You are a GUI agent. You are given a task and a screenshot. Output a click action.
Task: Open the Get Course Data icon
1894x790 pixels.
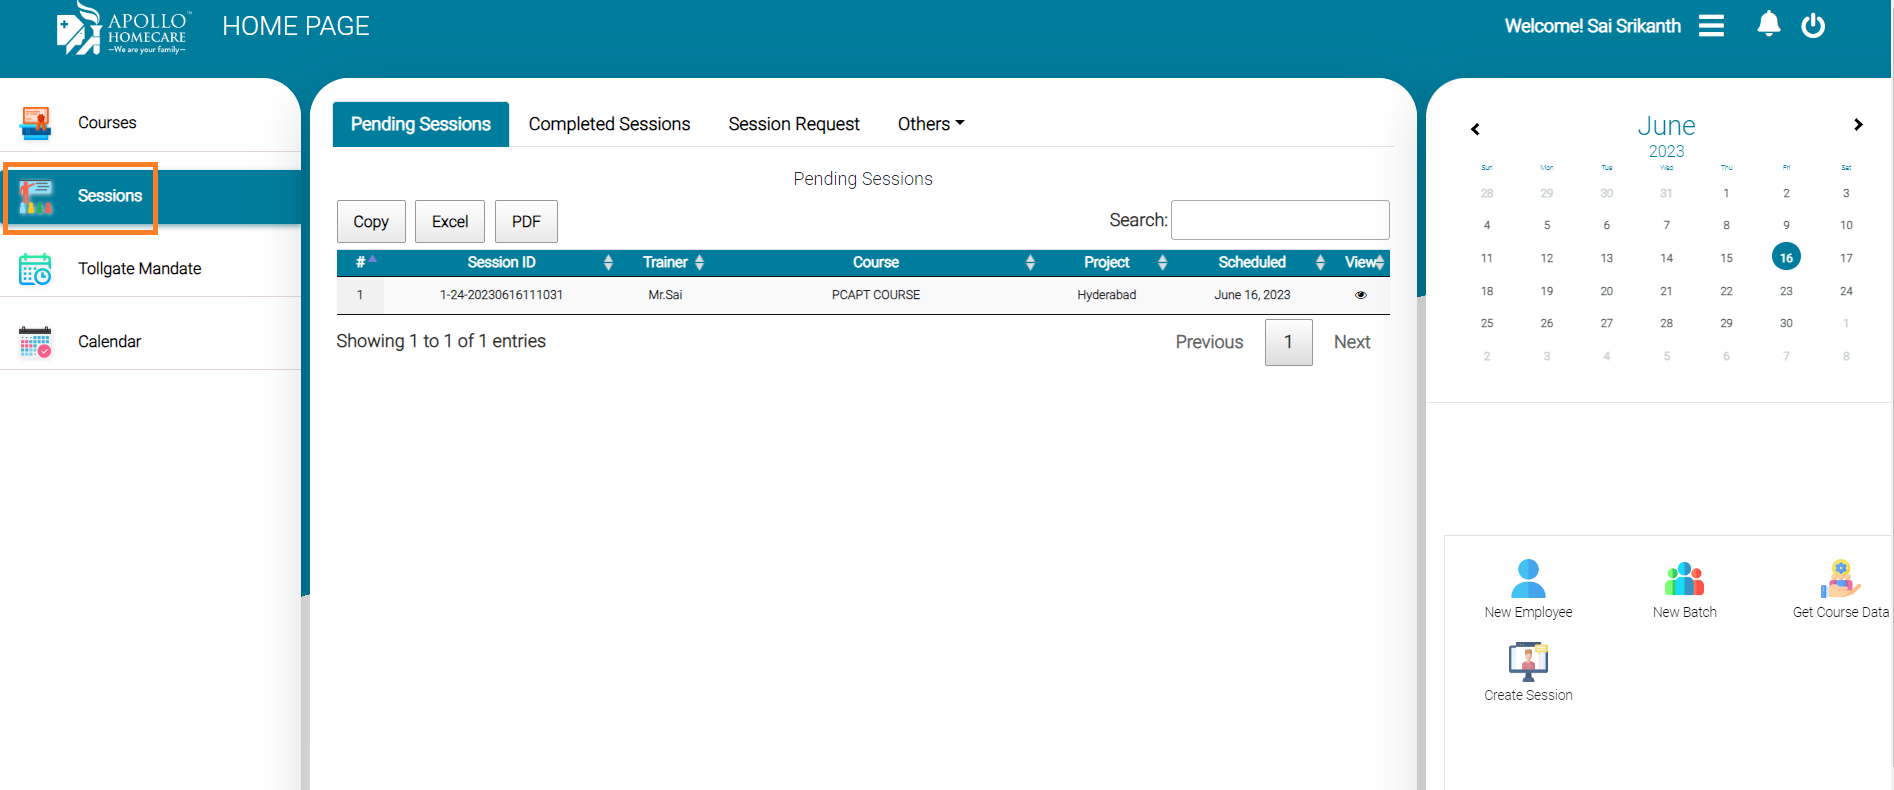click(x=1840, y=579)
